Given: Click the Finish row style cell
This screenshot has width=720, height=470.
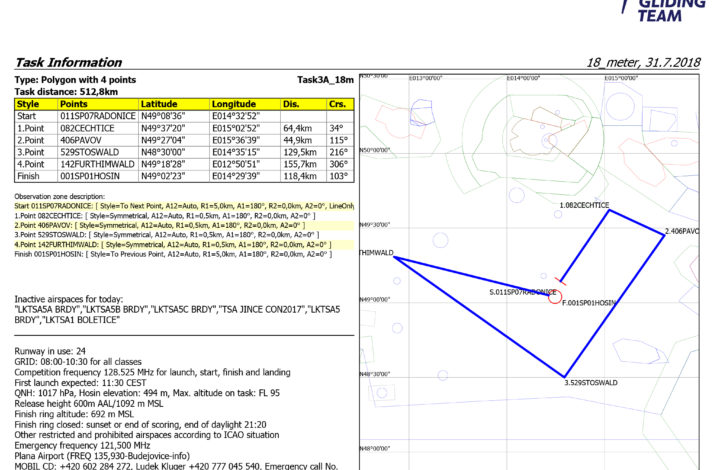Looking at the screenshot, I should coord(29,176).
